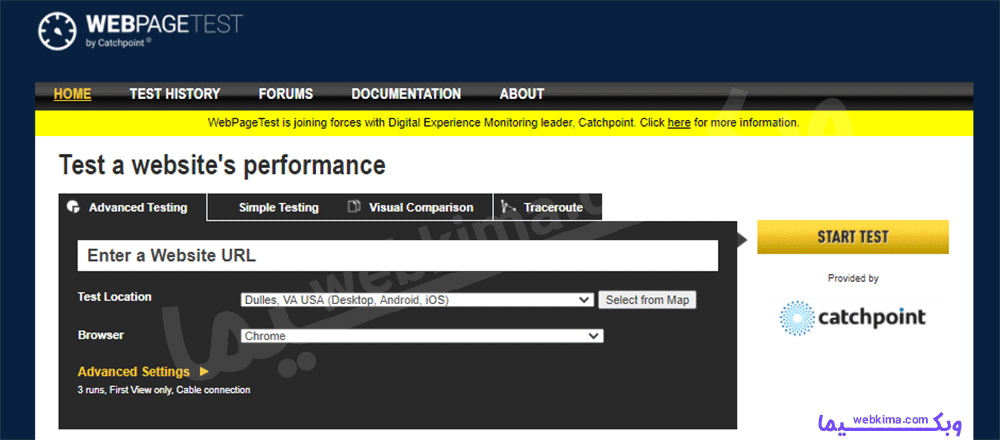The height and width of the screenshot is (440, 1000).
Task: Follow the 'here' link in yellow banner
Action: click(x=679, y=122)
